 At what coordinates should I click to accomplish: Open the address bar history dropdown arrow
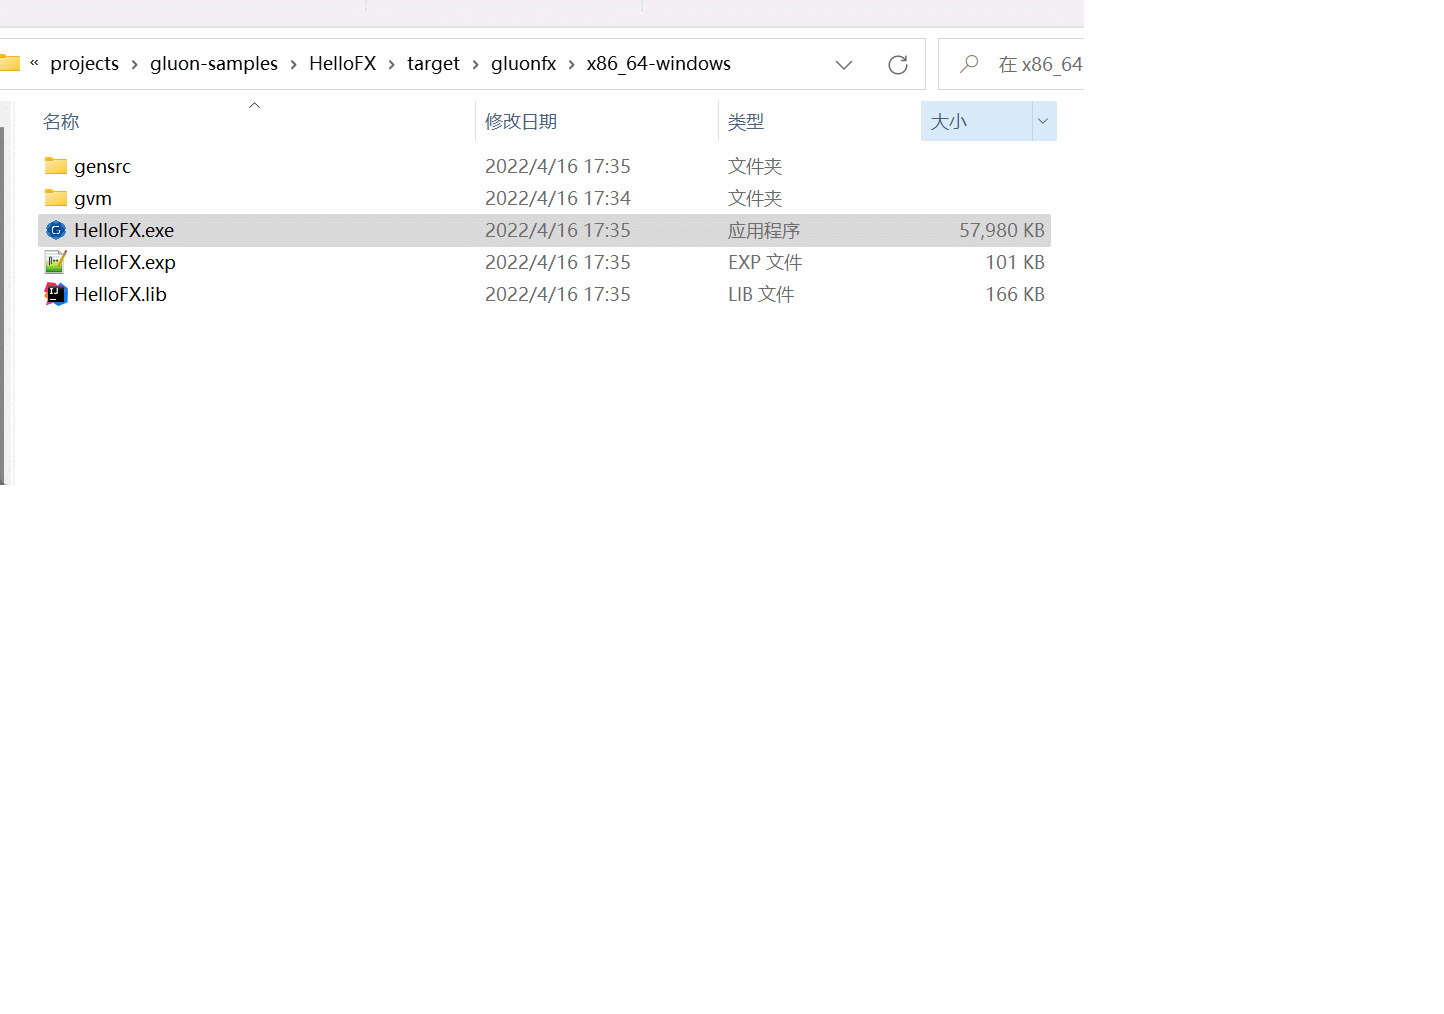(843, 63)
